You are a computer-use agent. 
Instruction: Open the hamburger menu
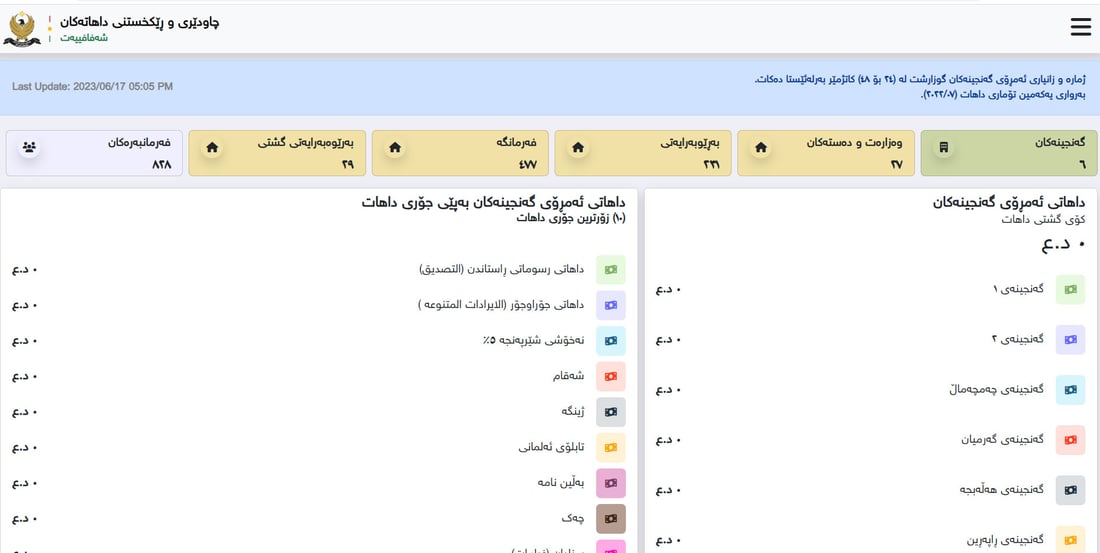1080,27
